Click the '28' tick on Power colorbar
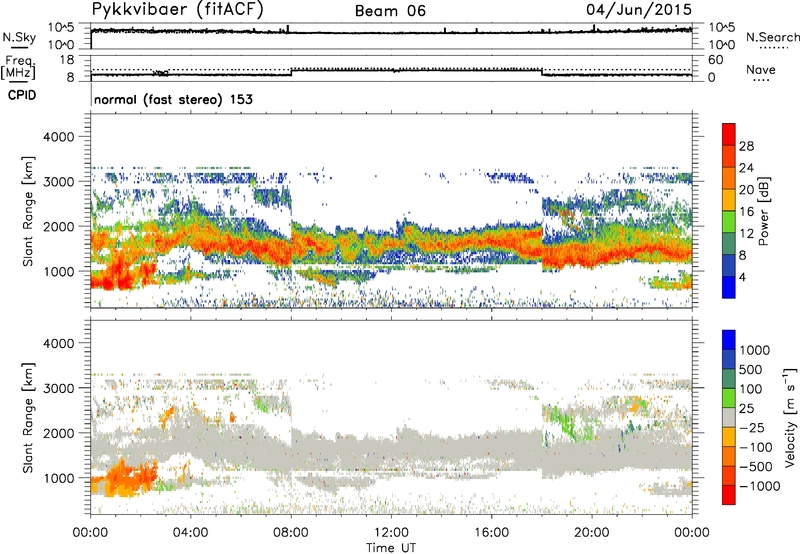800x554 pixels. 746,146
